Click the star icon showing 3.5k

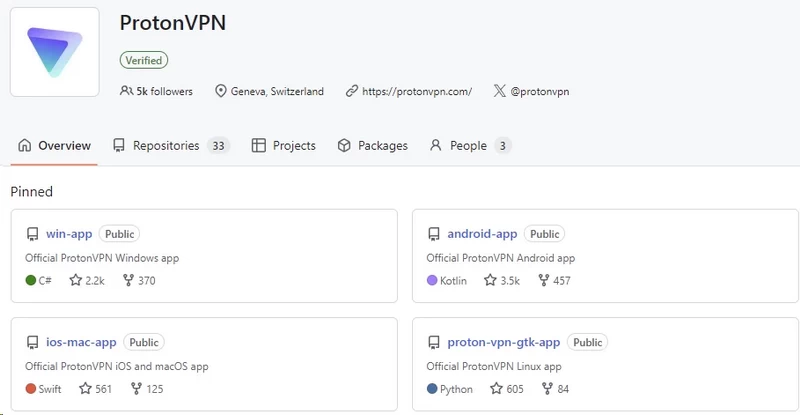(x=490, y=280)
